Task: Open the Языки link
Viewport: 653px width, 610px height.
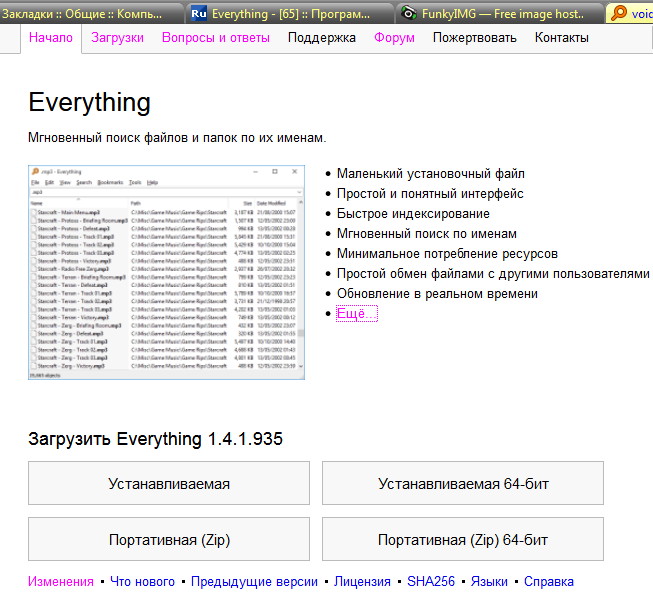Action: (489, 581)
